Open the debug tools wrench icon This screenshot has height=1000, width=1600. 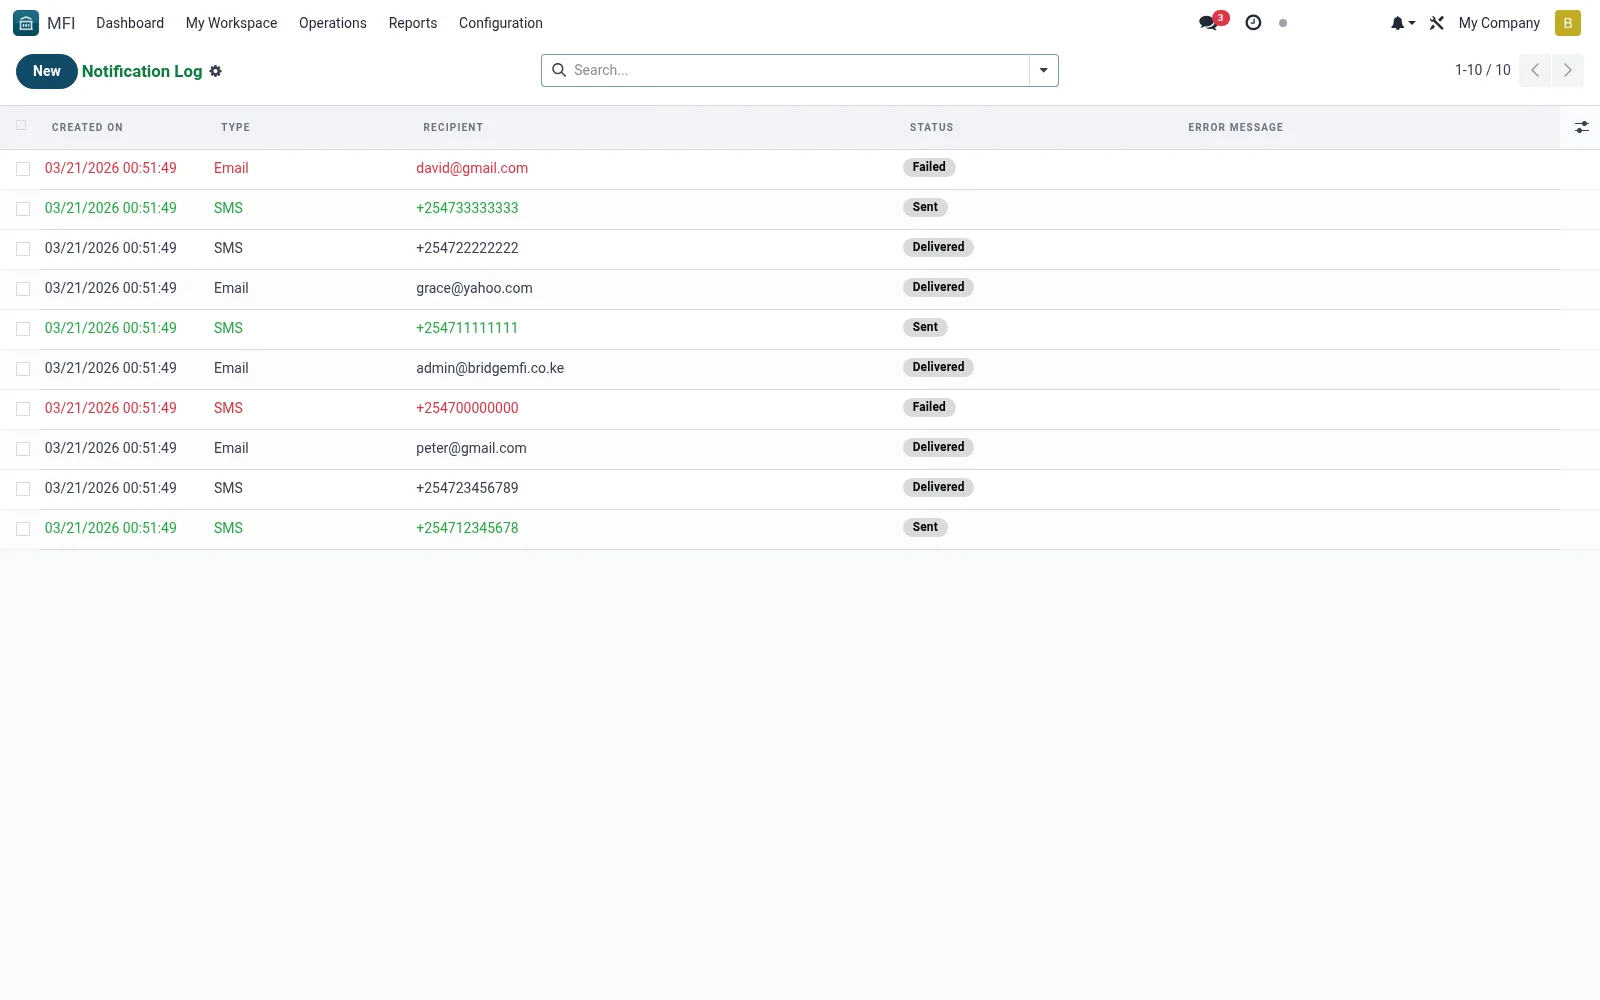click(1437, 23)
